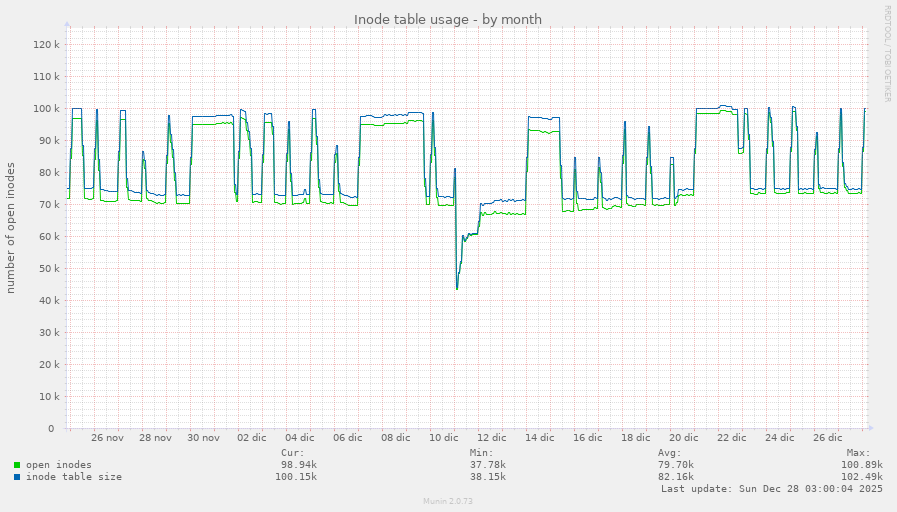Click the '30 k' y-axis label
The image size is (897, 512).
point(49,333)
